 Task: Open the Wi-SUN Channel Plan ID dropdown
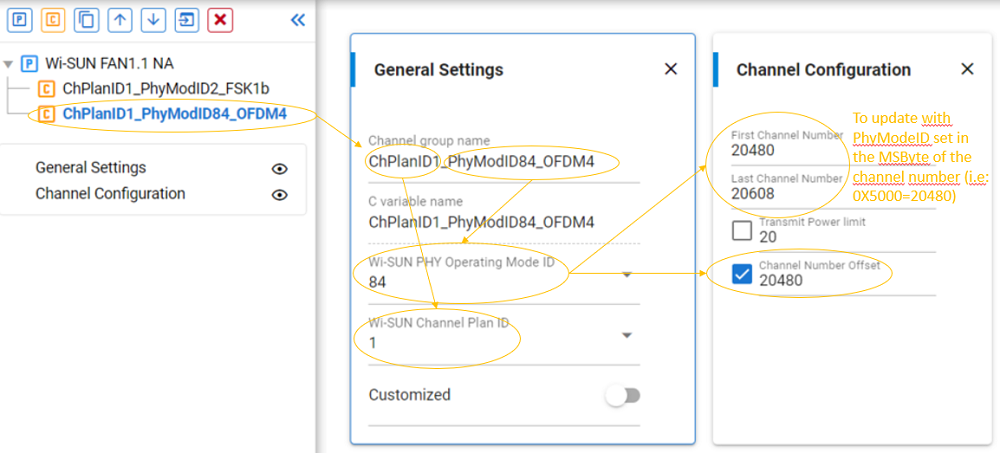coord(504,336)
